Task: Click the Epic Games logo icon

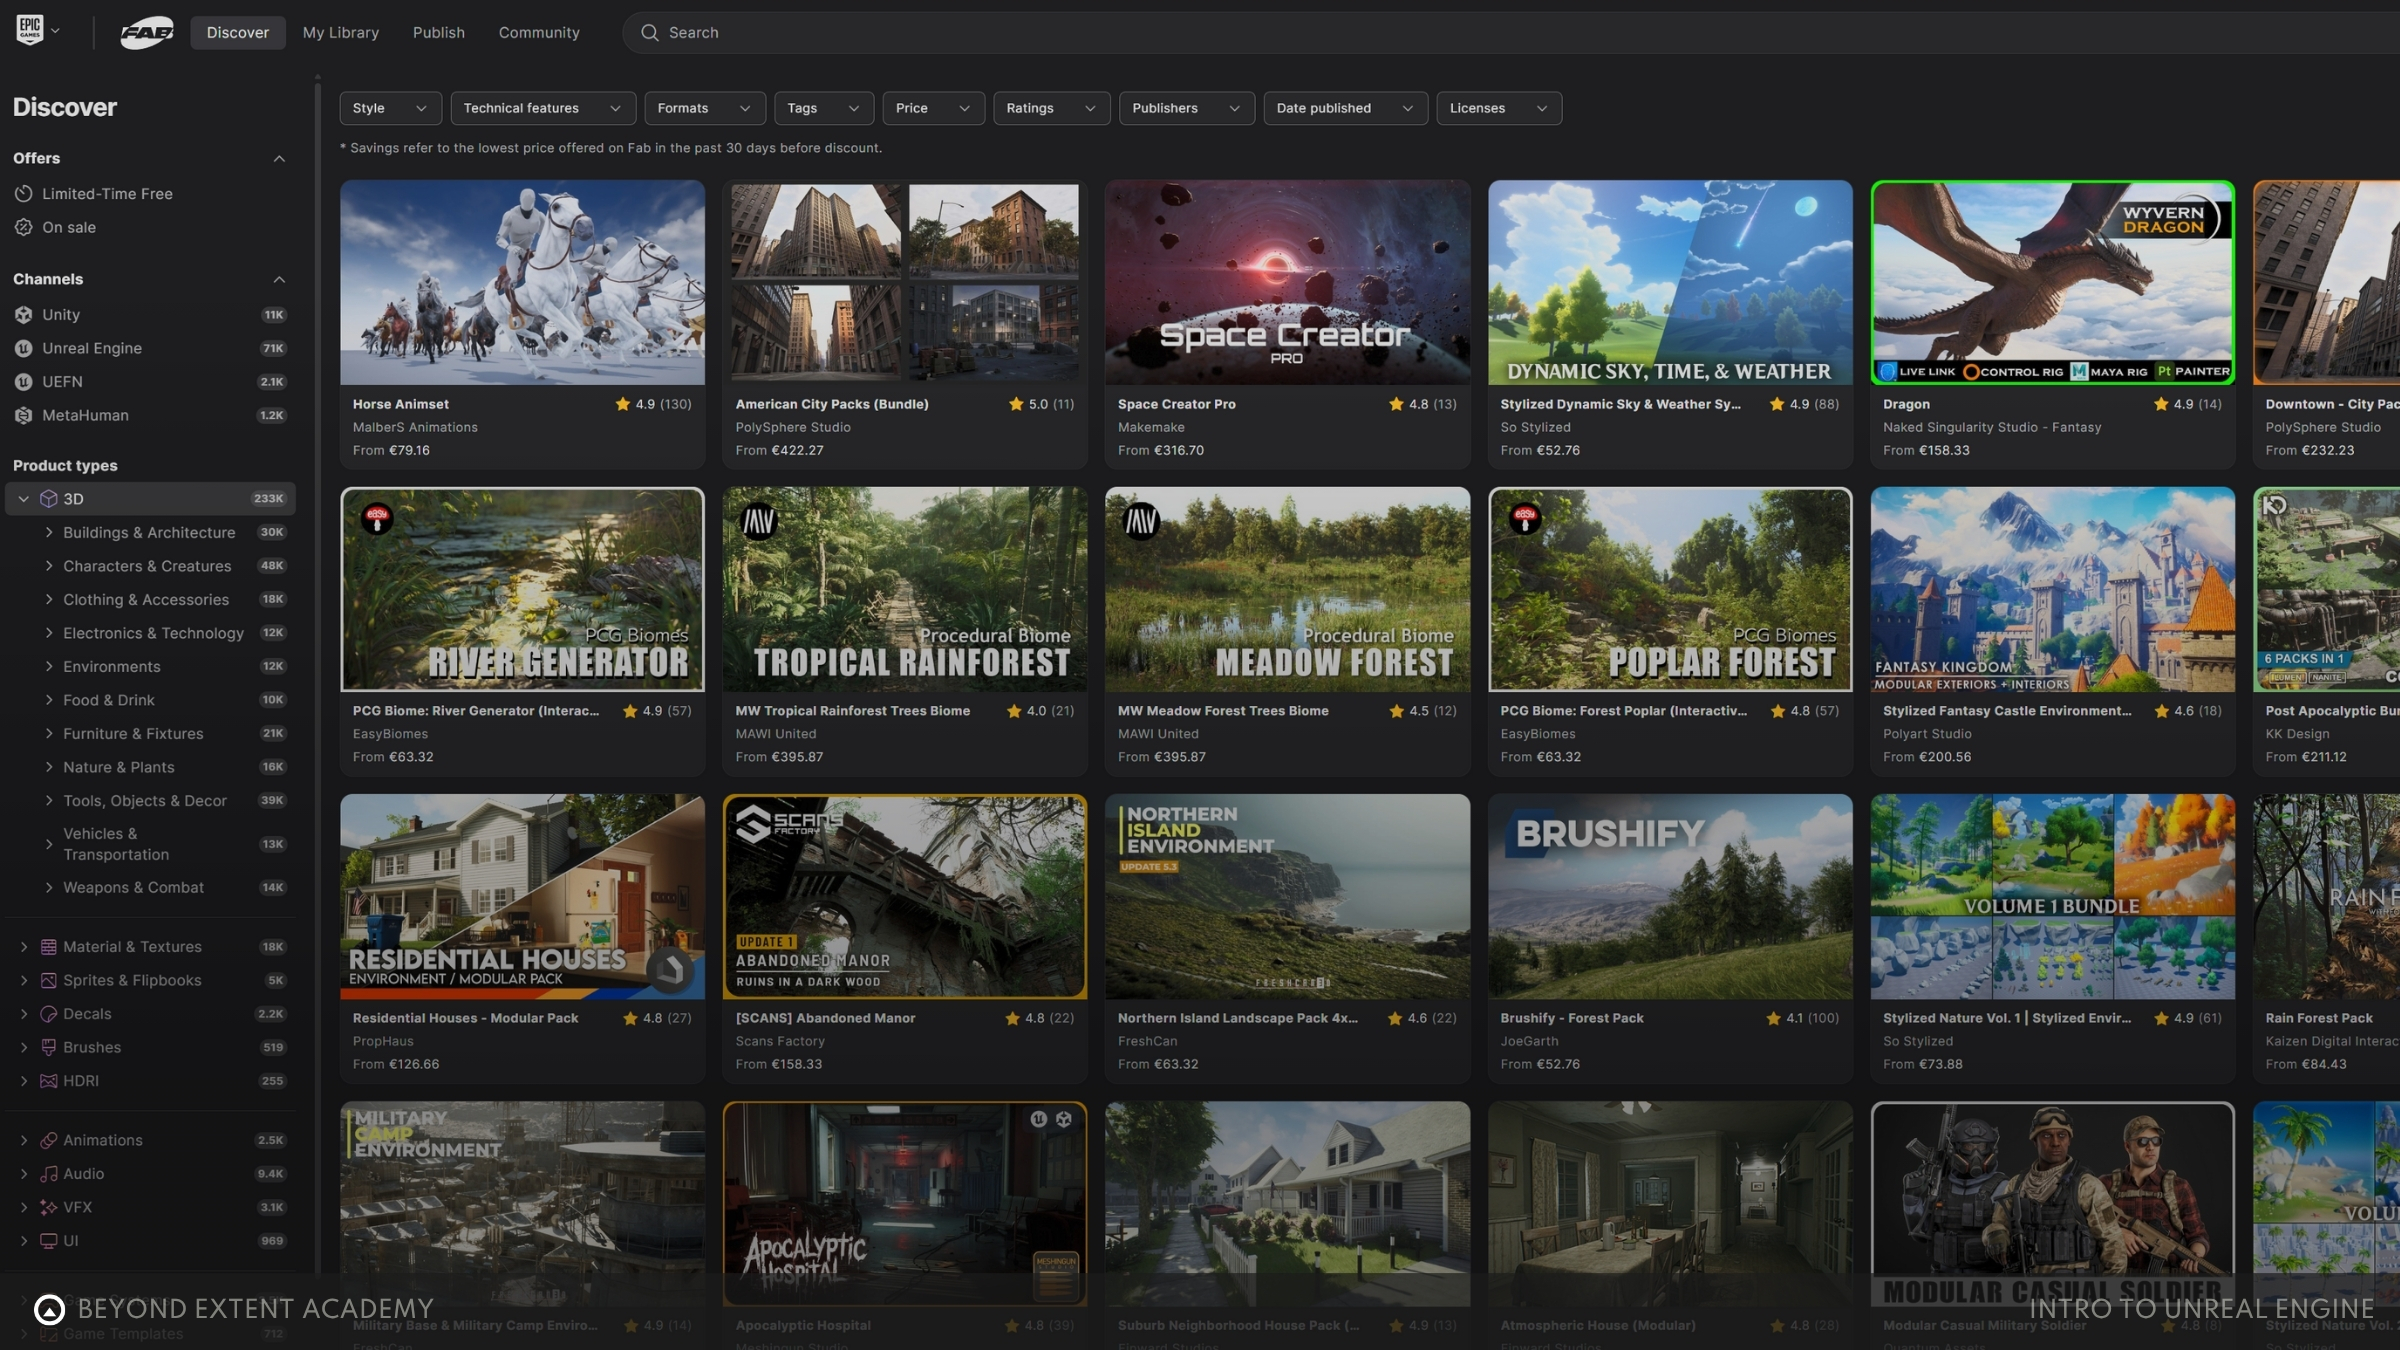Action: click(29, 29)
